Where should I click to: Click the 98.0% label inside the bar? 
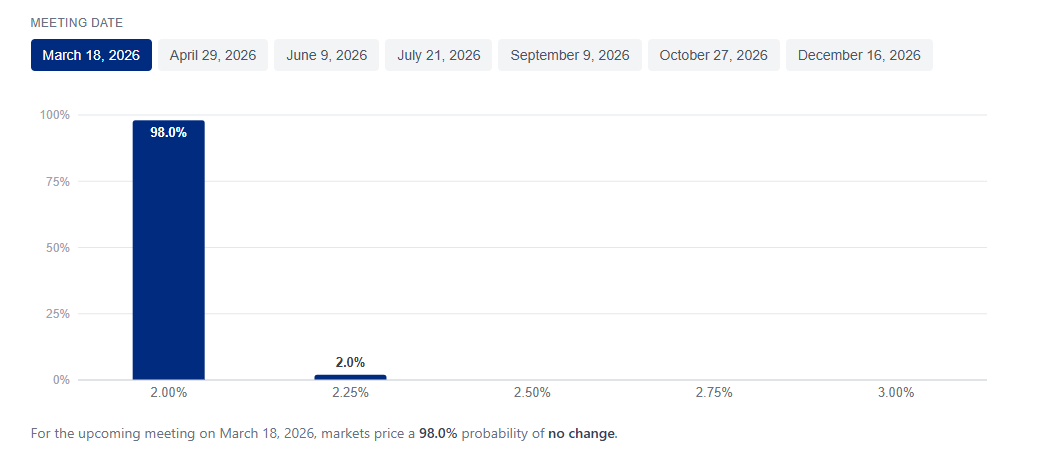click(x=168, y=132)
